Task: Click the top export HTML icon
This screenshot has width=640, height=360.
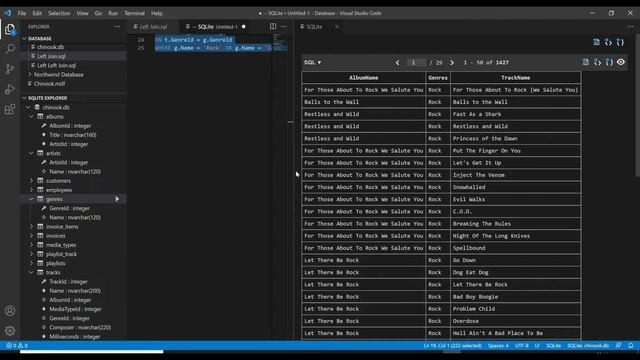Action: (608, 42)
